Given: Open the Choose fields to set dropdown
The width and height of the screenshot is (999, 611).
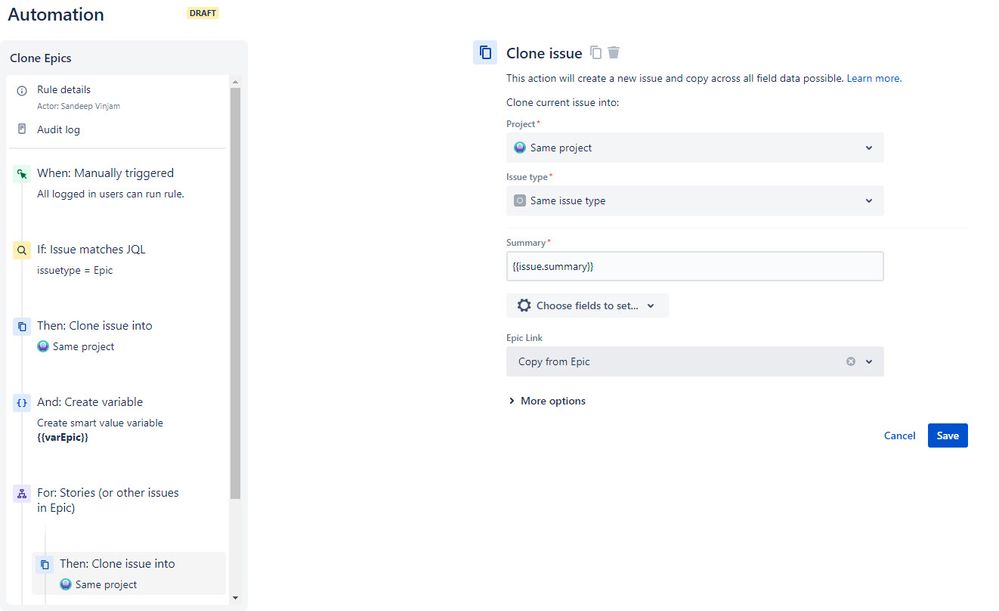Looking at the screenshot, I should 587,306.
